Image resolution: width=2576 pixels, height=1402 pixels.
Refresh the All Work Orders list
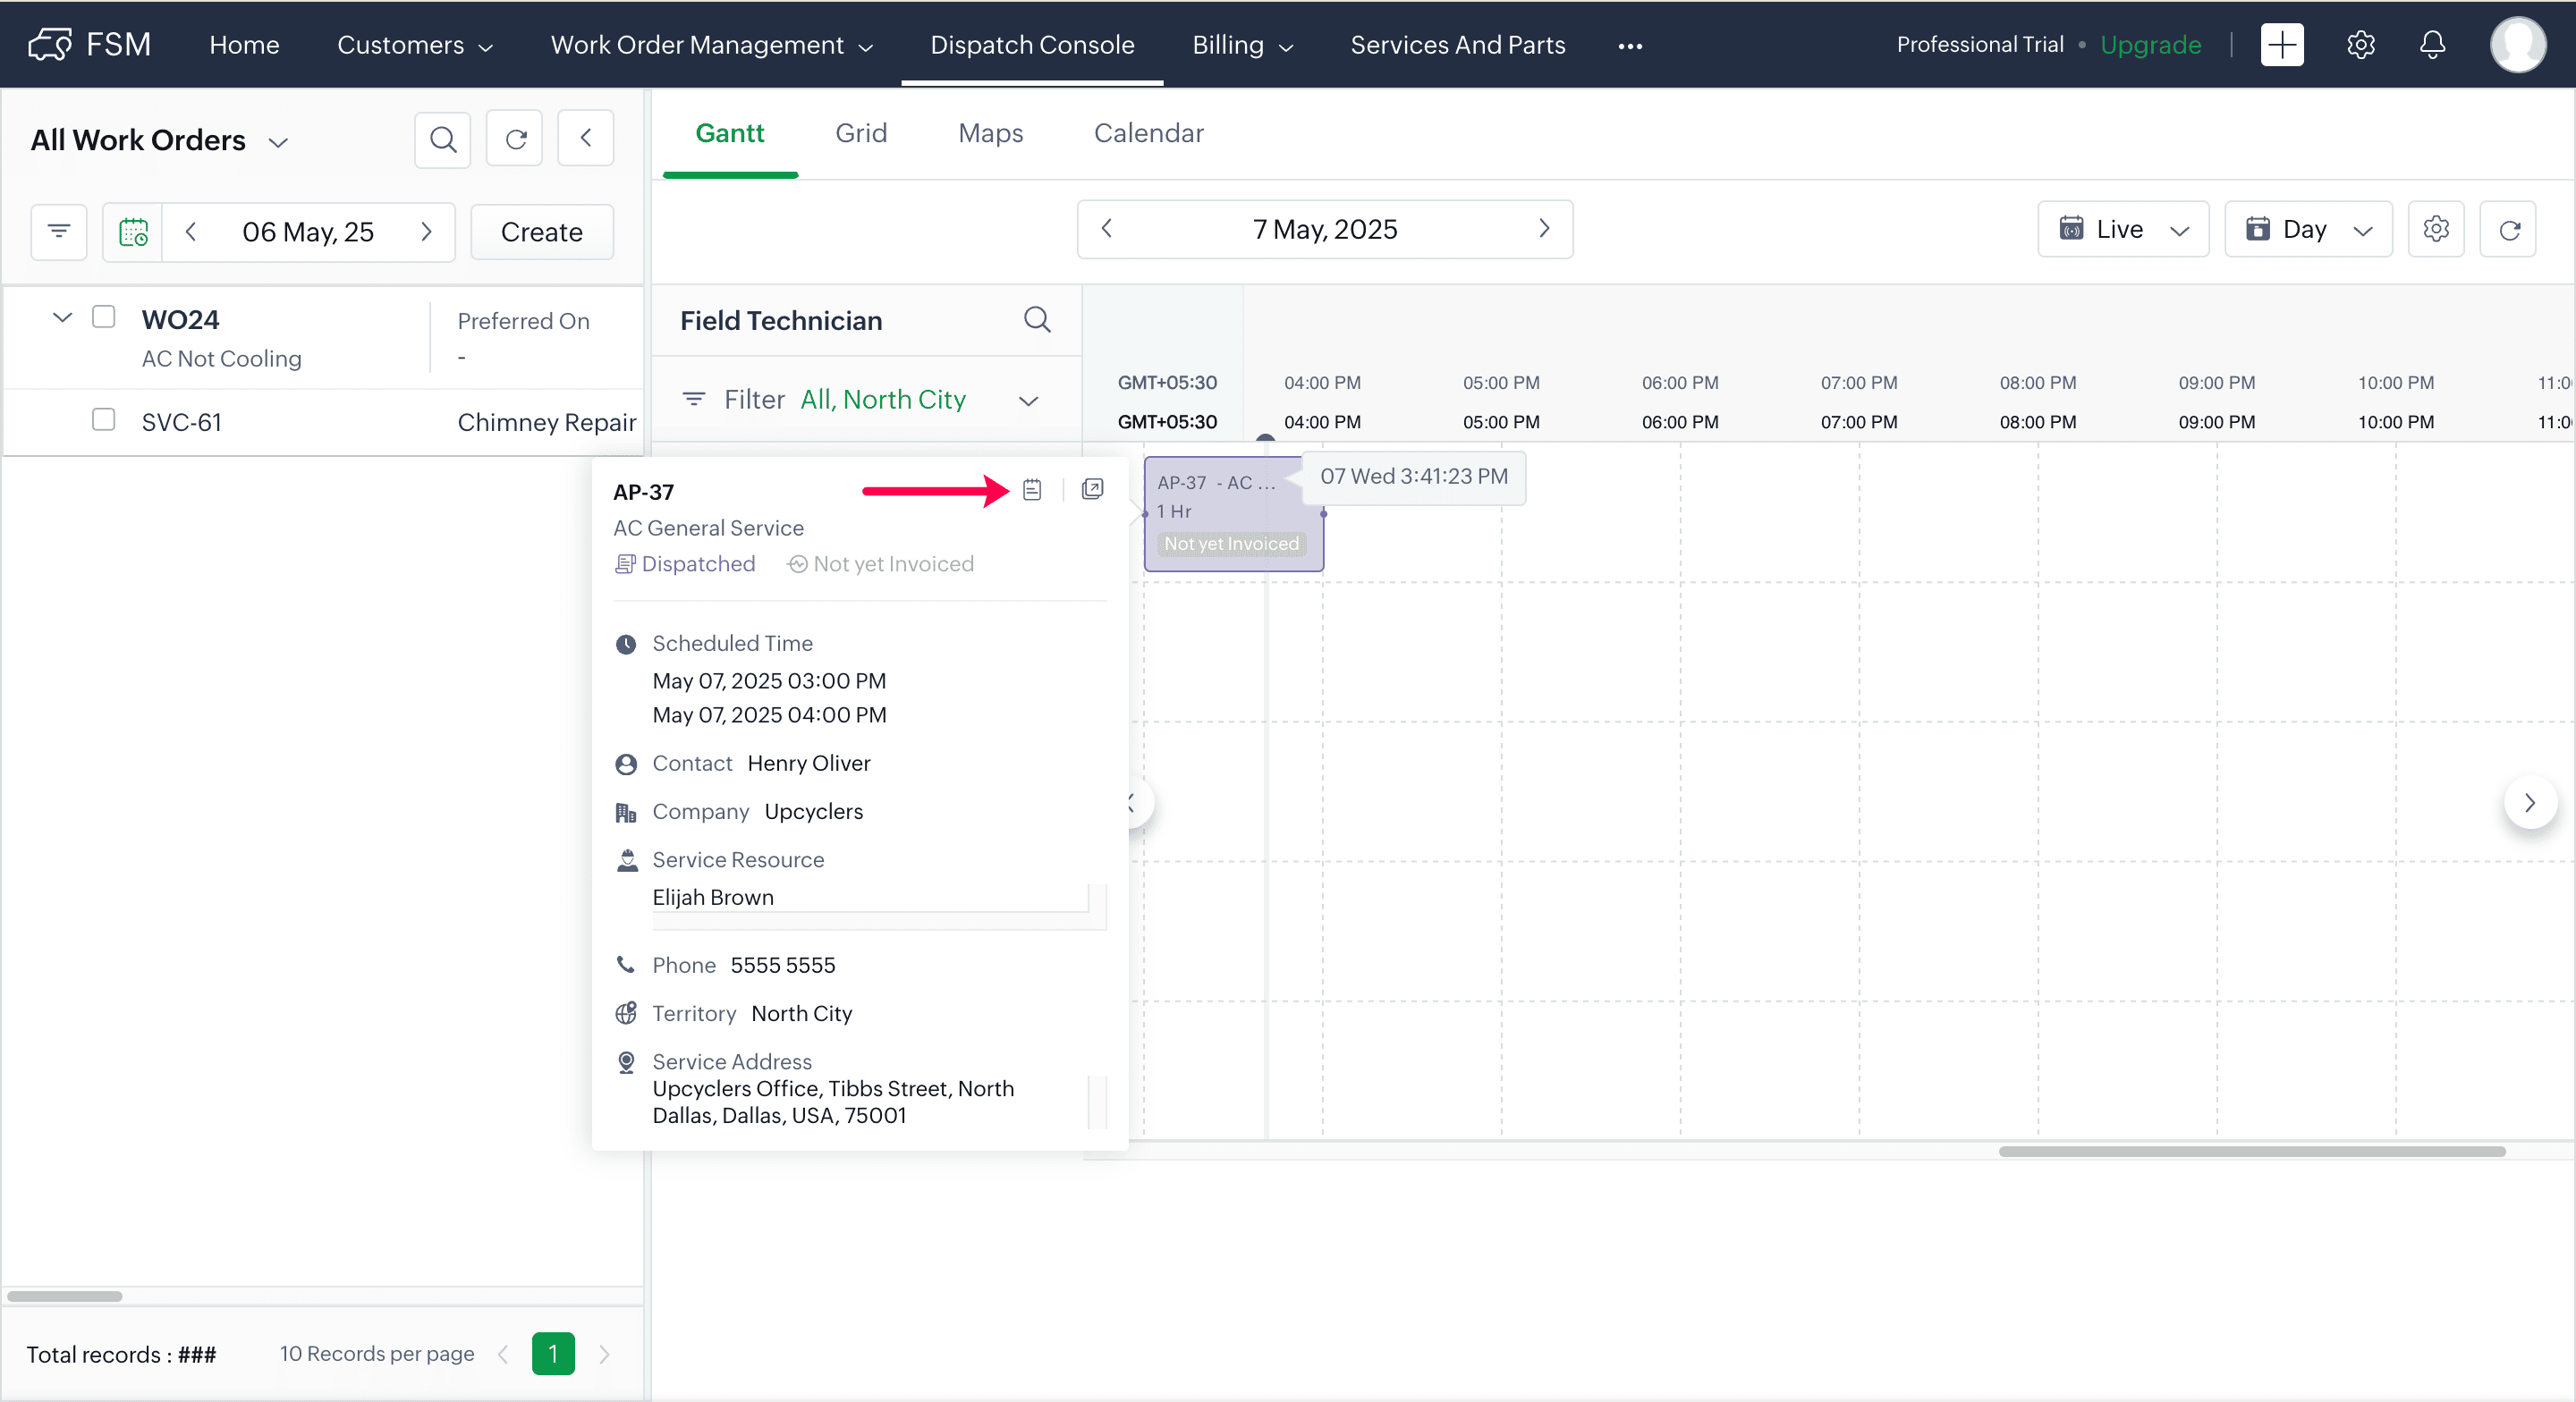(515, 140)
